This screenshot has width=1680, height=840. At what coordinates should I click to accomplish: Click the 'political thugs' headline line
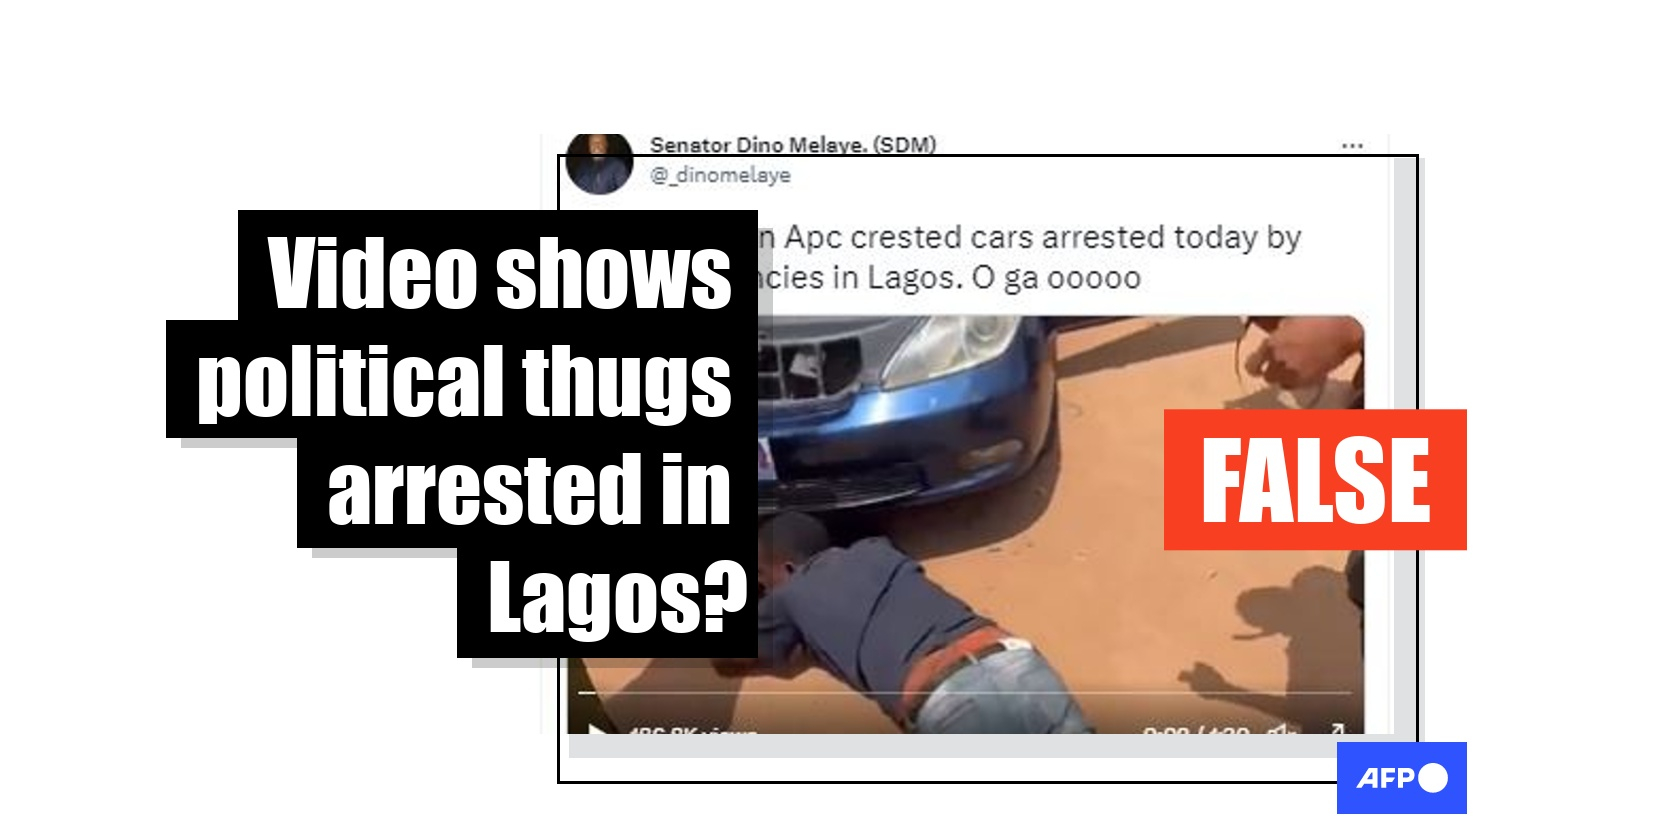[463, 380]
